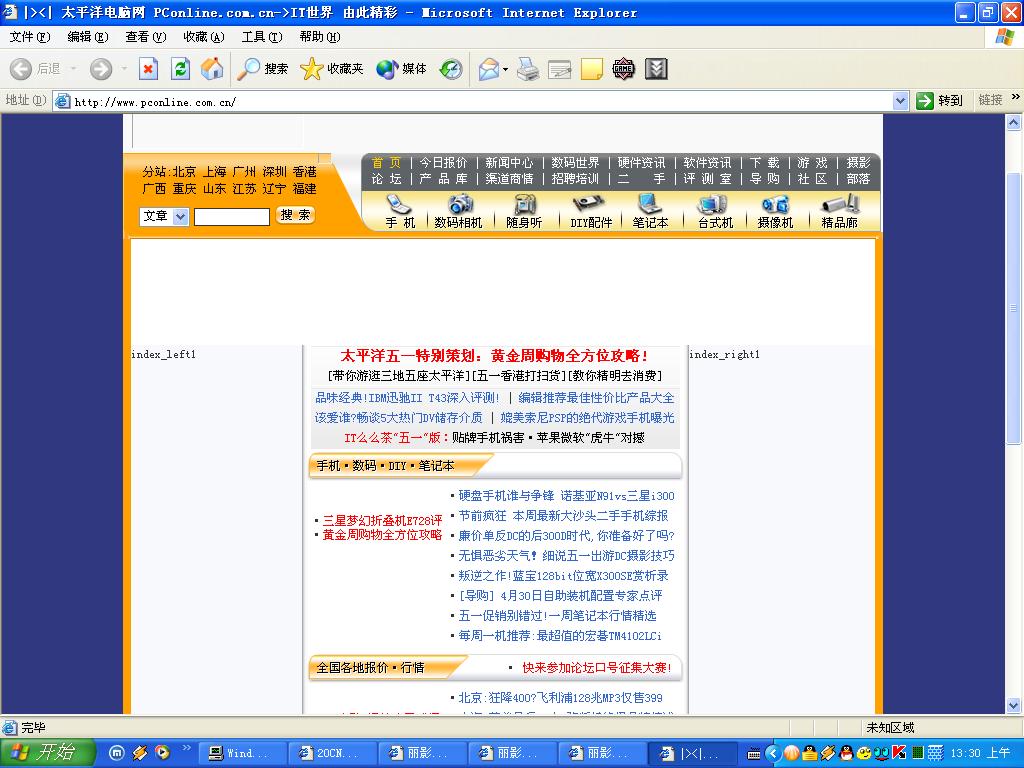Click the Go (转到) green arrow button
The height and width of the screenshot is (768, 1024).
[x=940, y=101]
